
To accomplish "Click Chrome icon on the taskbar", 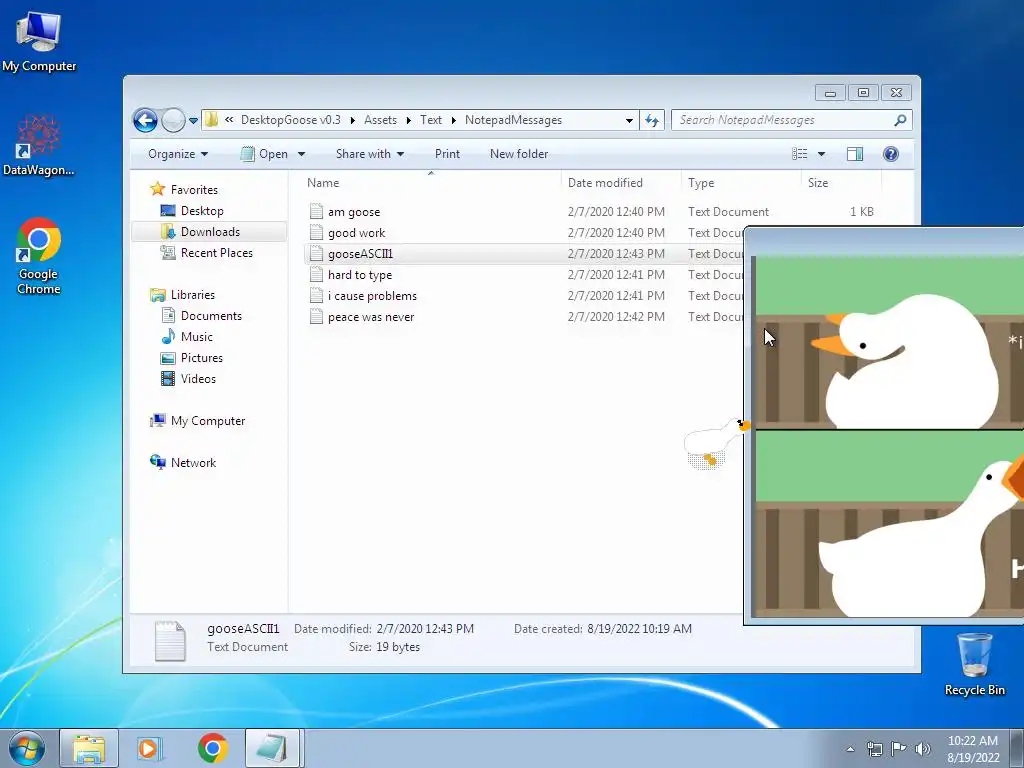I will tap(212, 748).
